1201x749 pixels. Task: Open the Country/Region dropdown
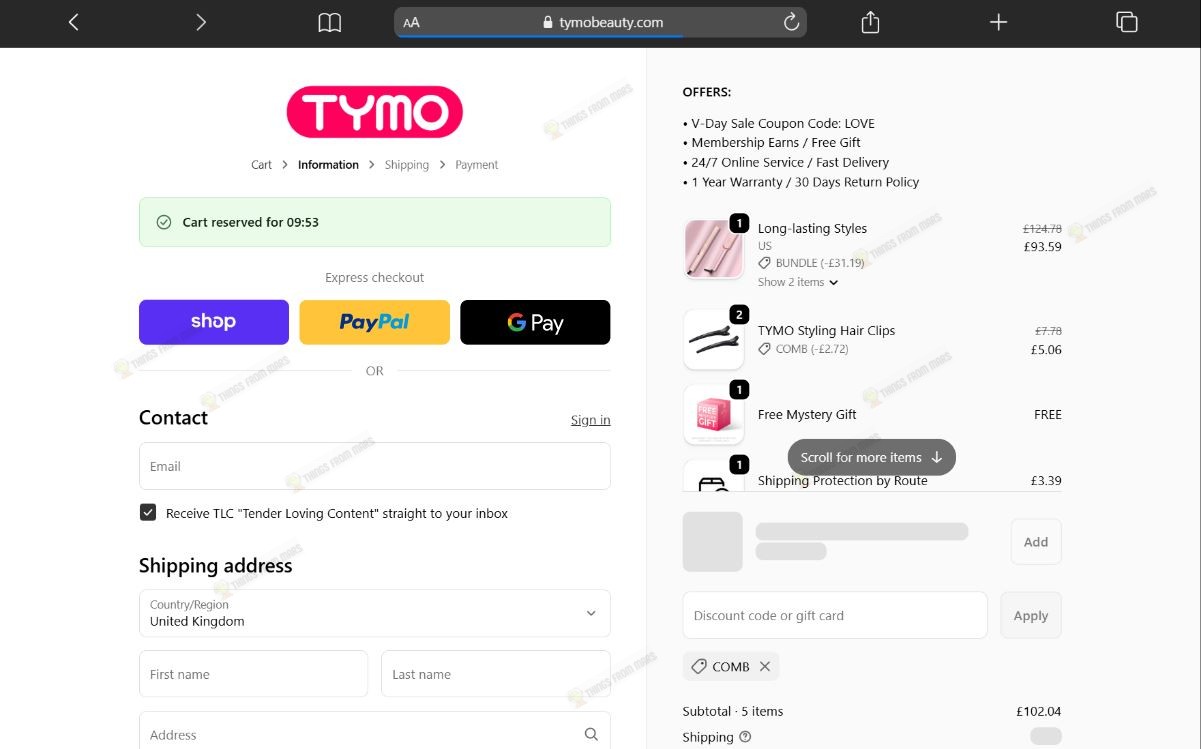tap(375, 613)
